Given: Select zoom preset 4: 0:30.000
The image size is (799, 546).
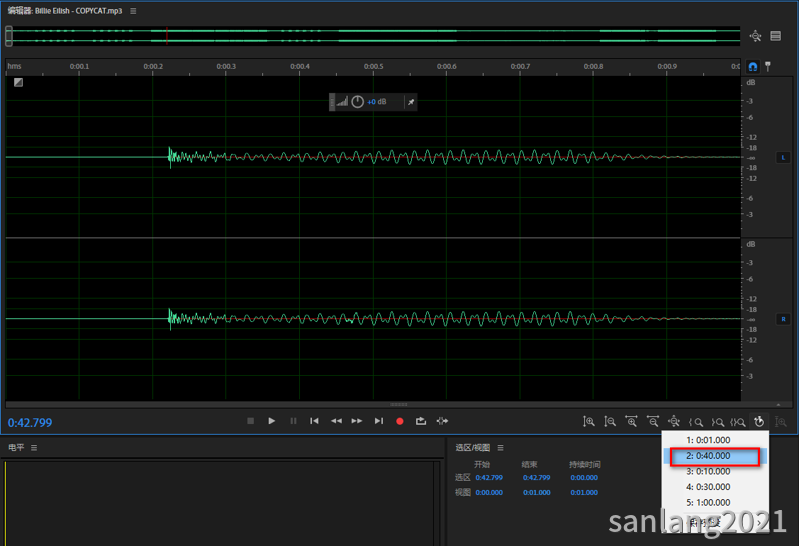Looking at the screenshot, I should pyautogui.click(x=715, y=487).
